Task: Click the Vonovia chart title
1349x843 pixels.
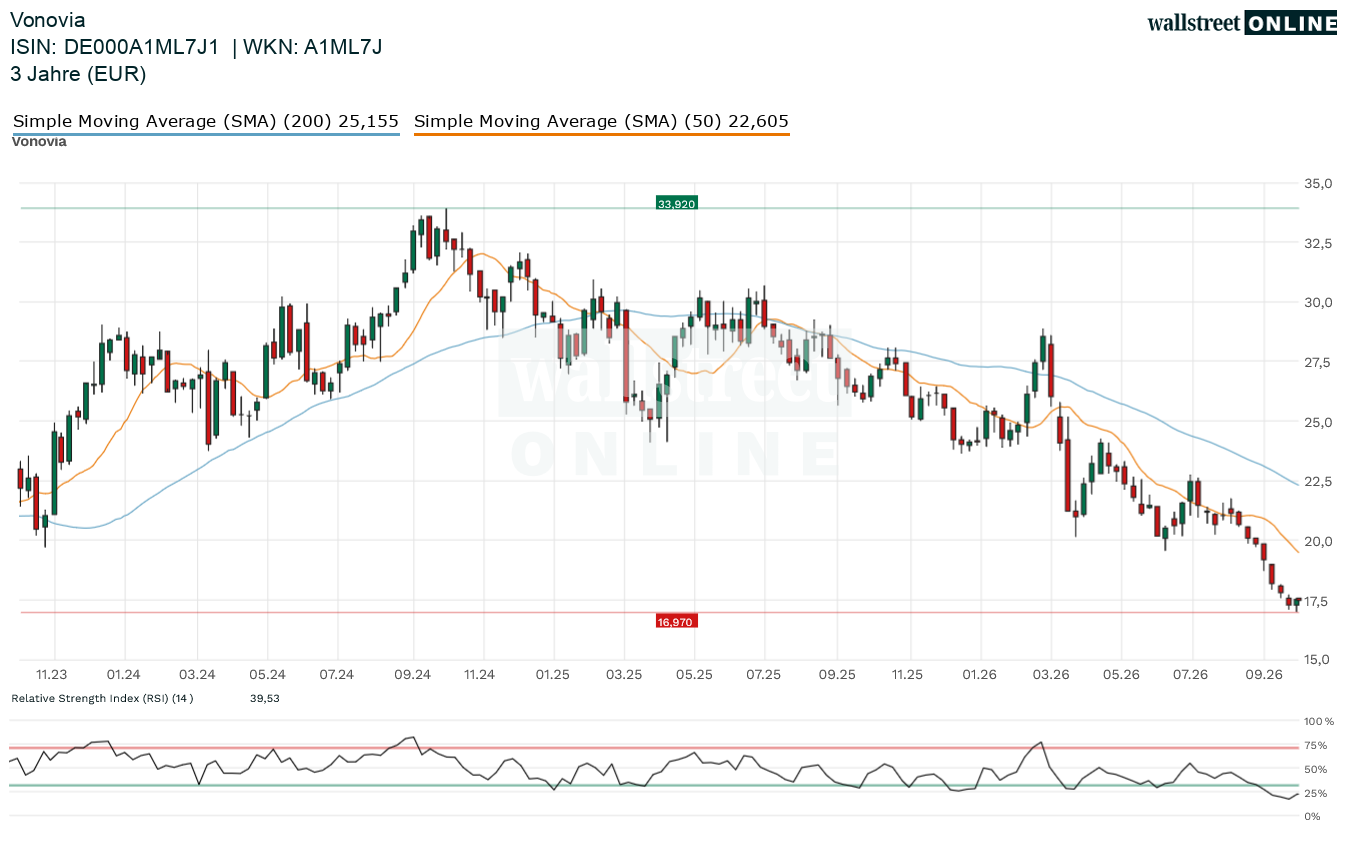Action: point(47,20)
